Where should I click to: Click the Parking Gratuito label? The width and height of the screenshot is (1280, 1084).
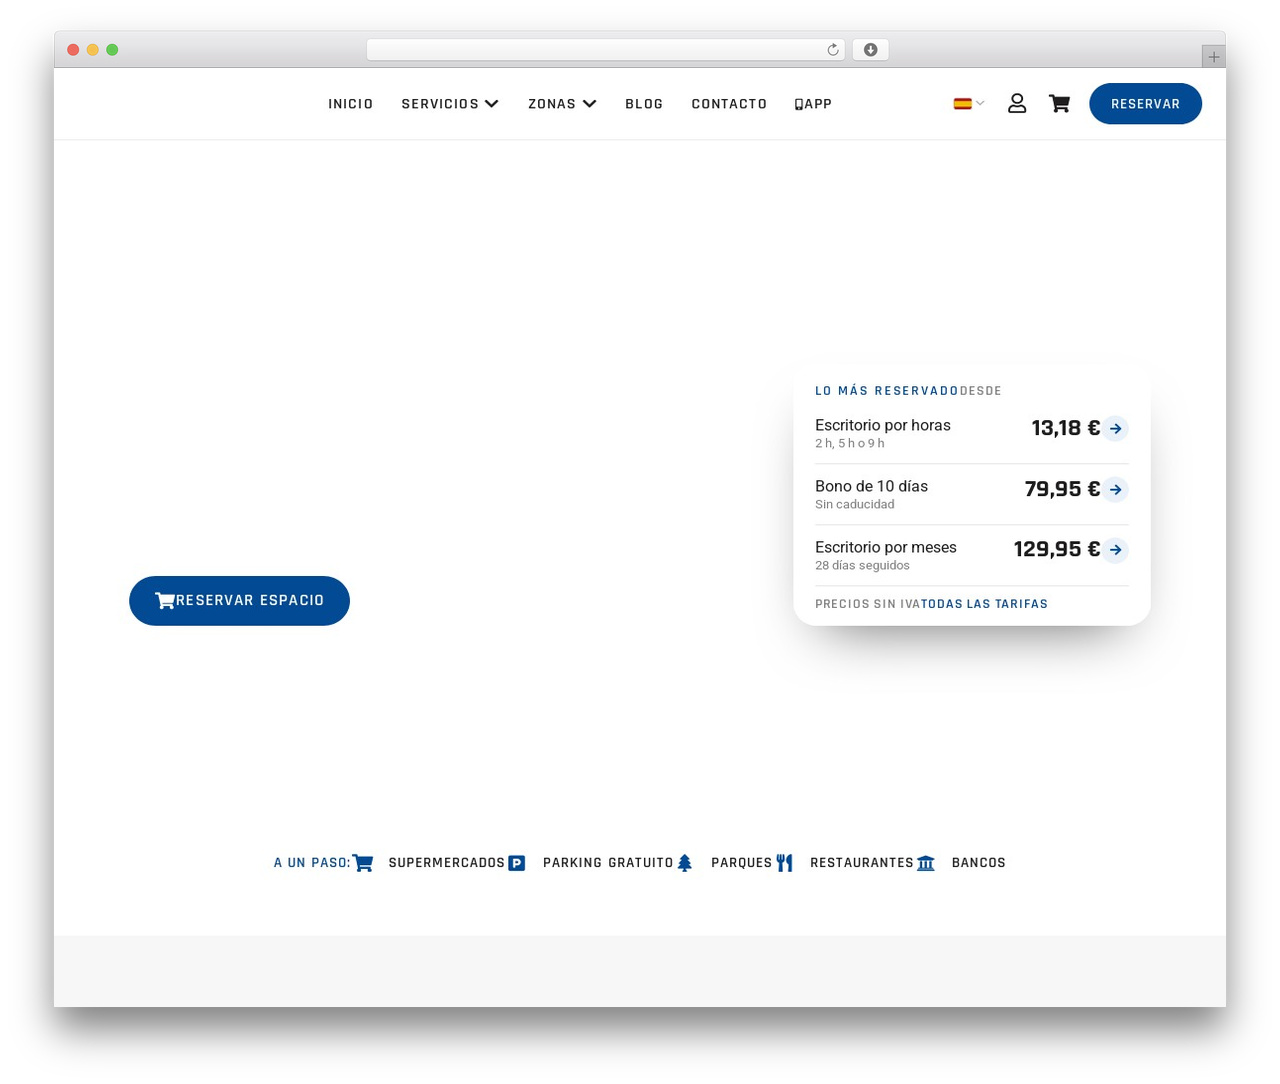(608, 863)
